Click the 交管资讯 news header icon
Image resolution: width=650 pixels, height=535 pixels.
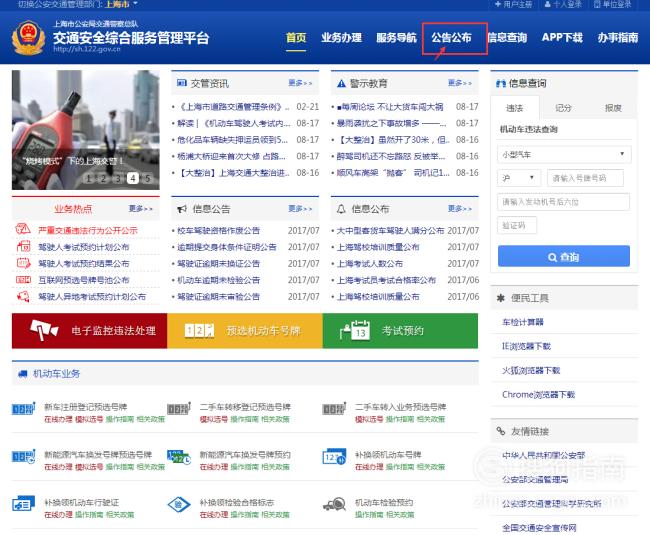pyautogui.click(x=182, y=83)
